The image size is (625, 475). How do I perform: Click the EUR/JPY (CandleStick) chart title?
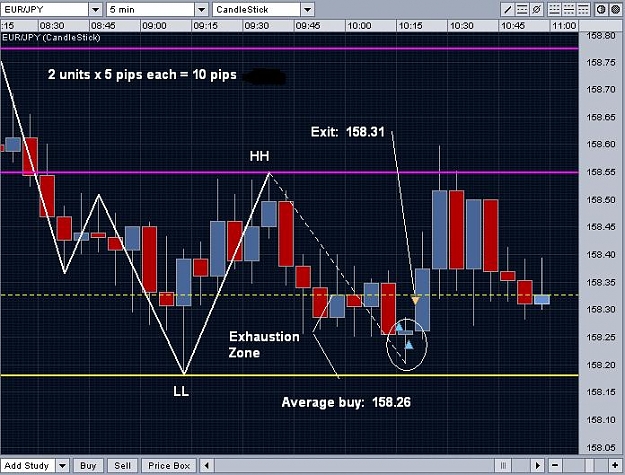coord(51,37)
